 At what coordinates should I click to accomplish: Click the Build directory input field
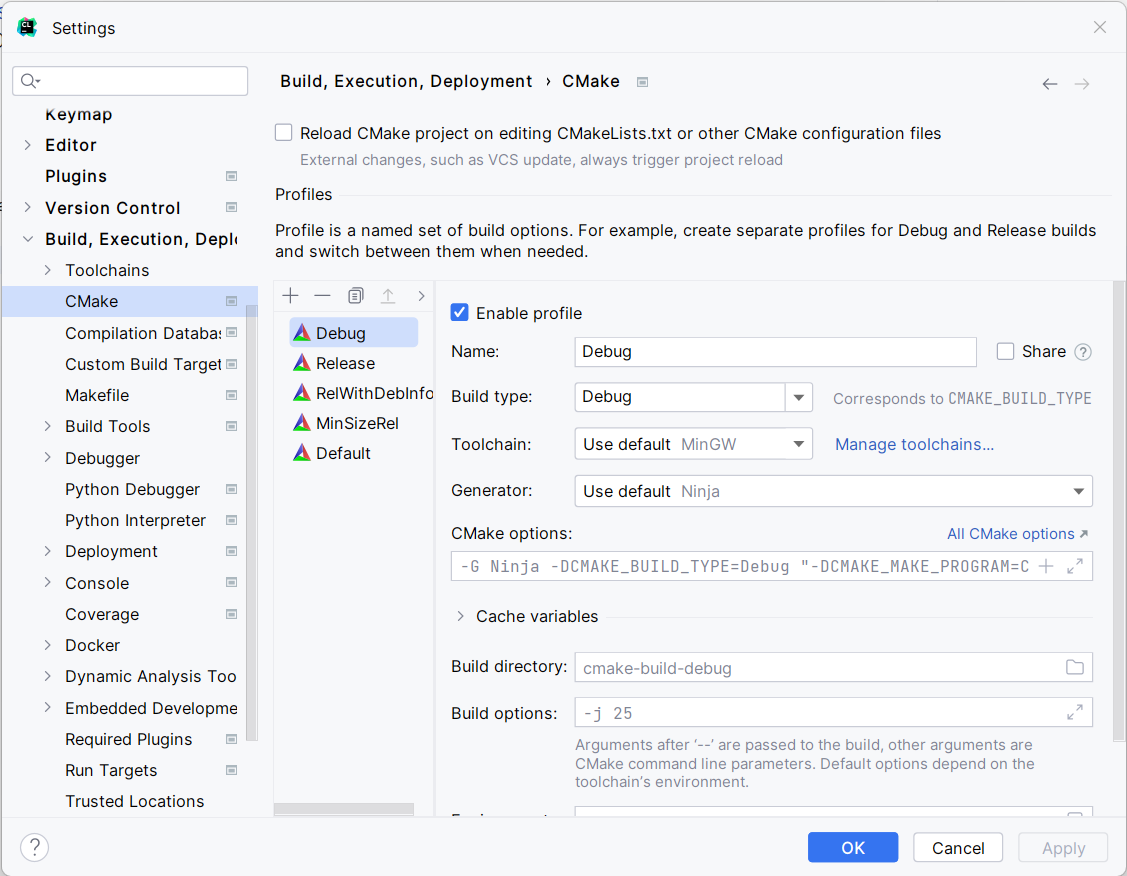834,668
